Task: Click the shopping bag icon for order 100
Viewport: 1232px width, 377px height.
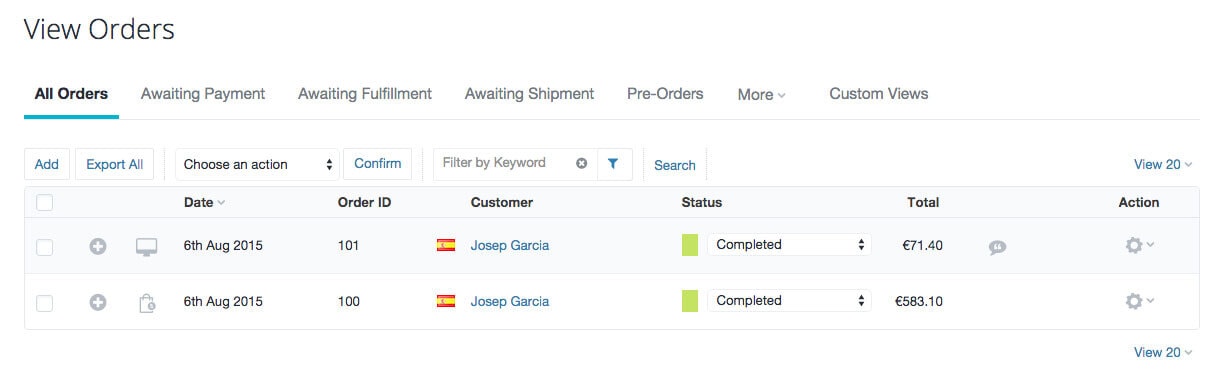Action: [147, 302]
